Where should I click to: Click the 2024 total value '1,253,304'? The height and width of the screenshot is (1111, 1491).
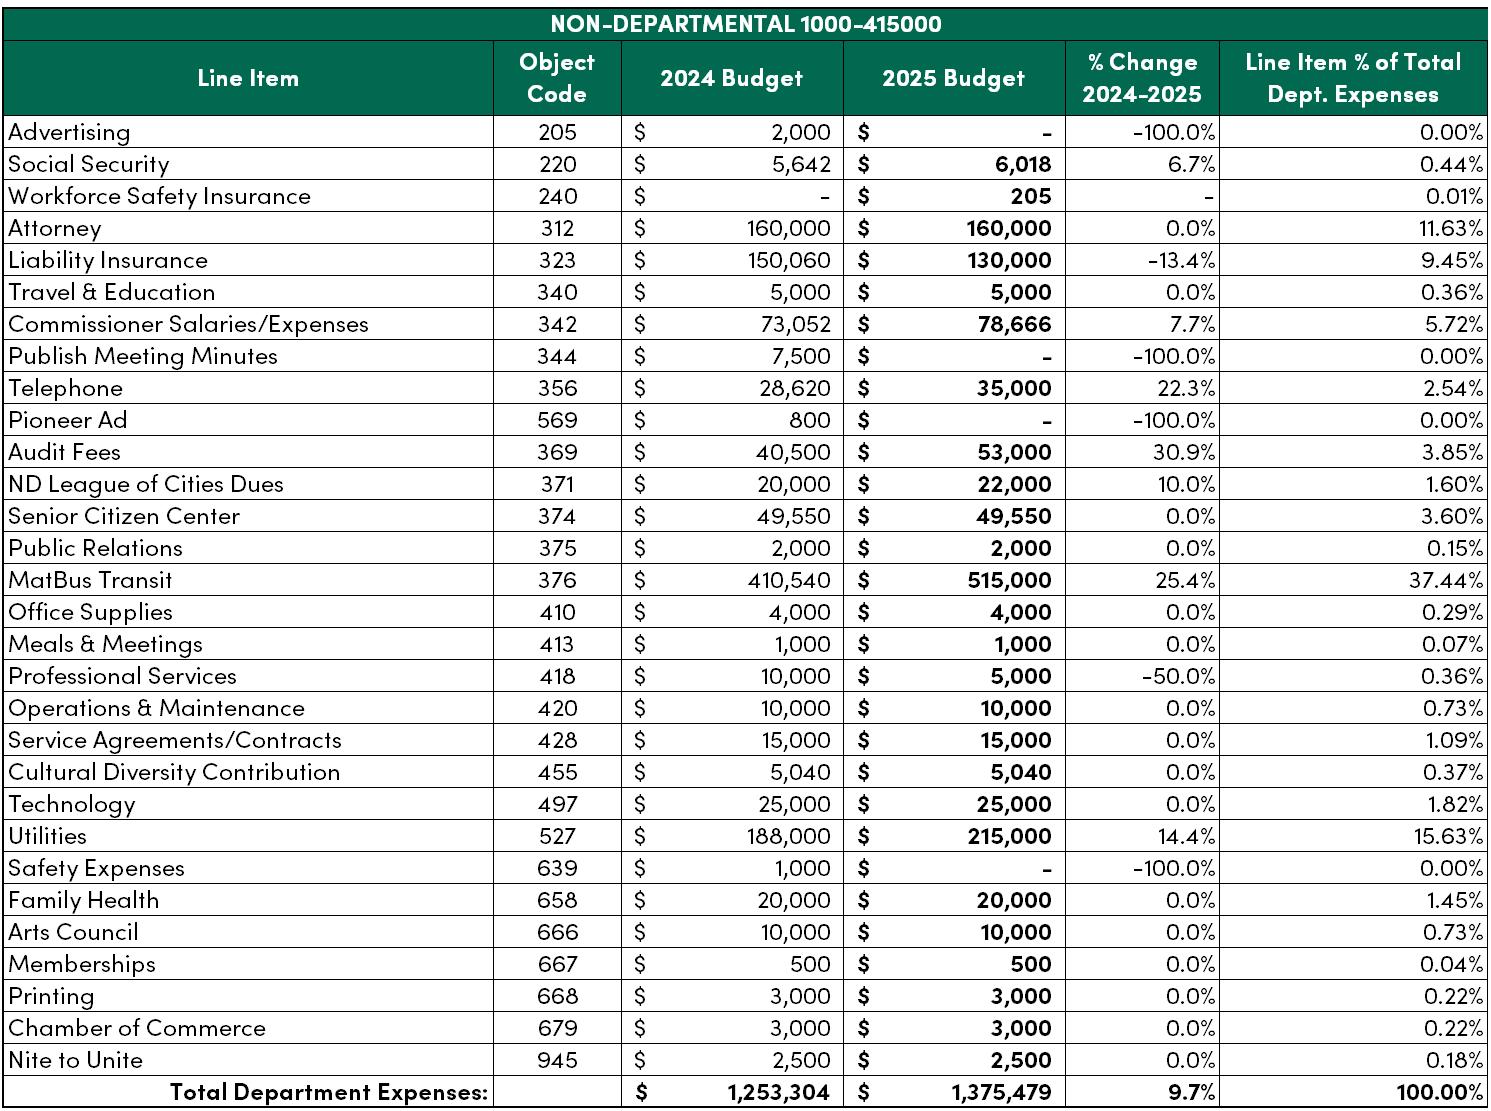pyautogui.click(x=780, y=1092)
